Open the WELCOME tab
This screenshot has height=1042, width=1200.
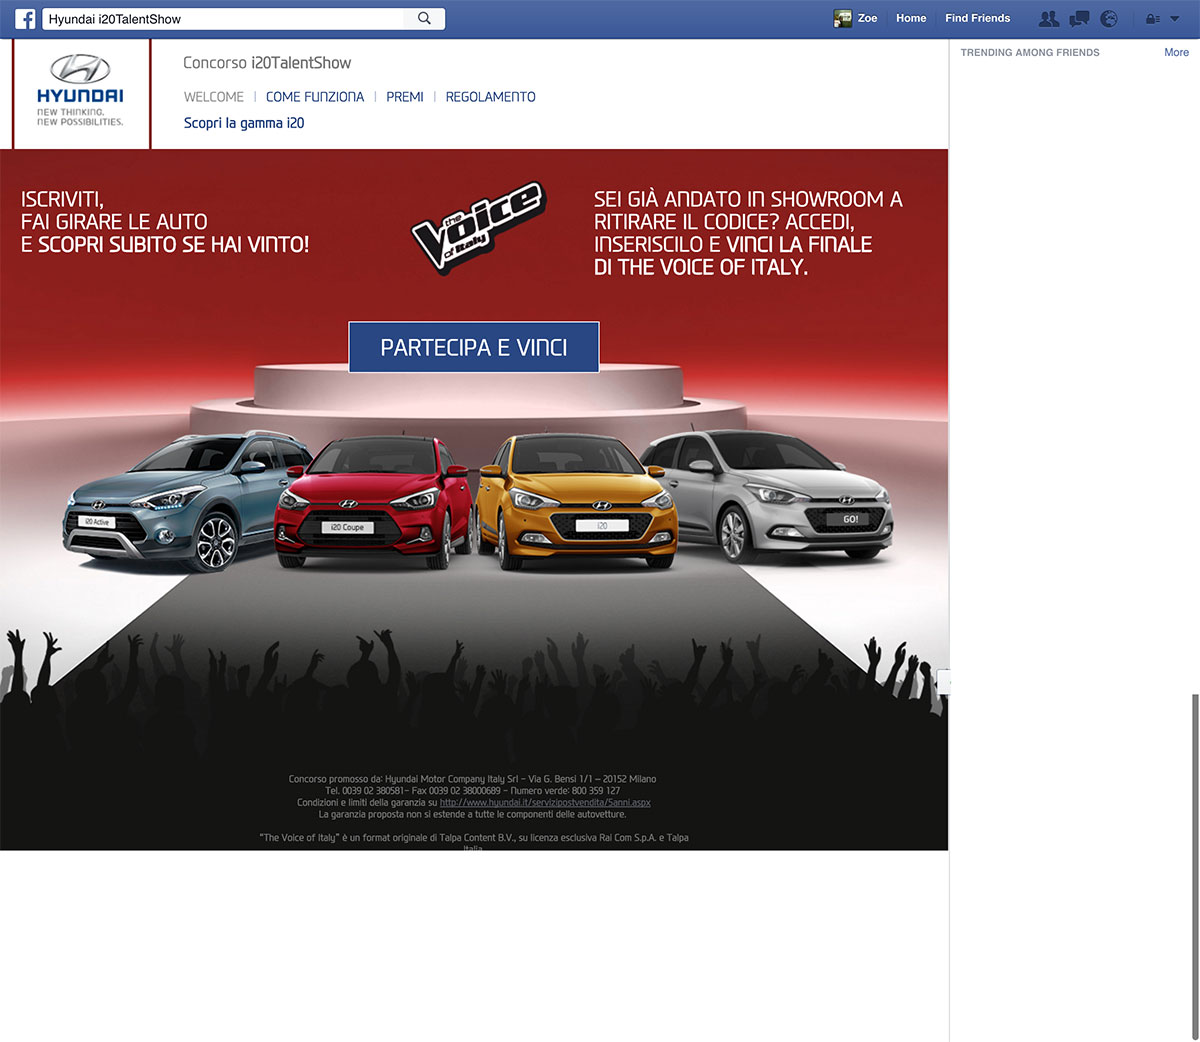click(x=214, y=97)
